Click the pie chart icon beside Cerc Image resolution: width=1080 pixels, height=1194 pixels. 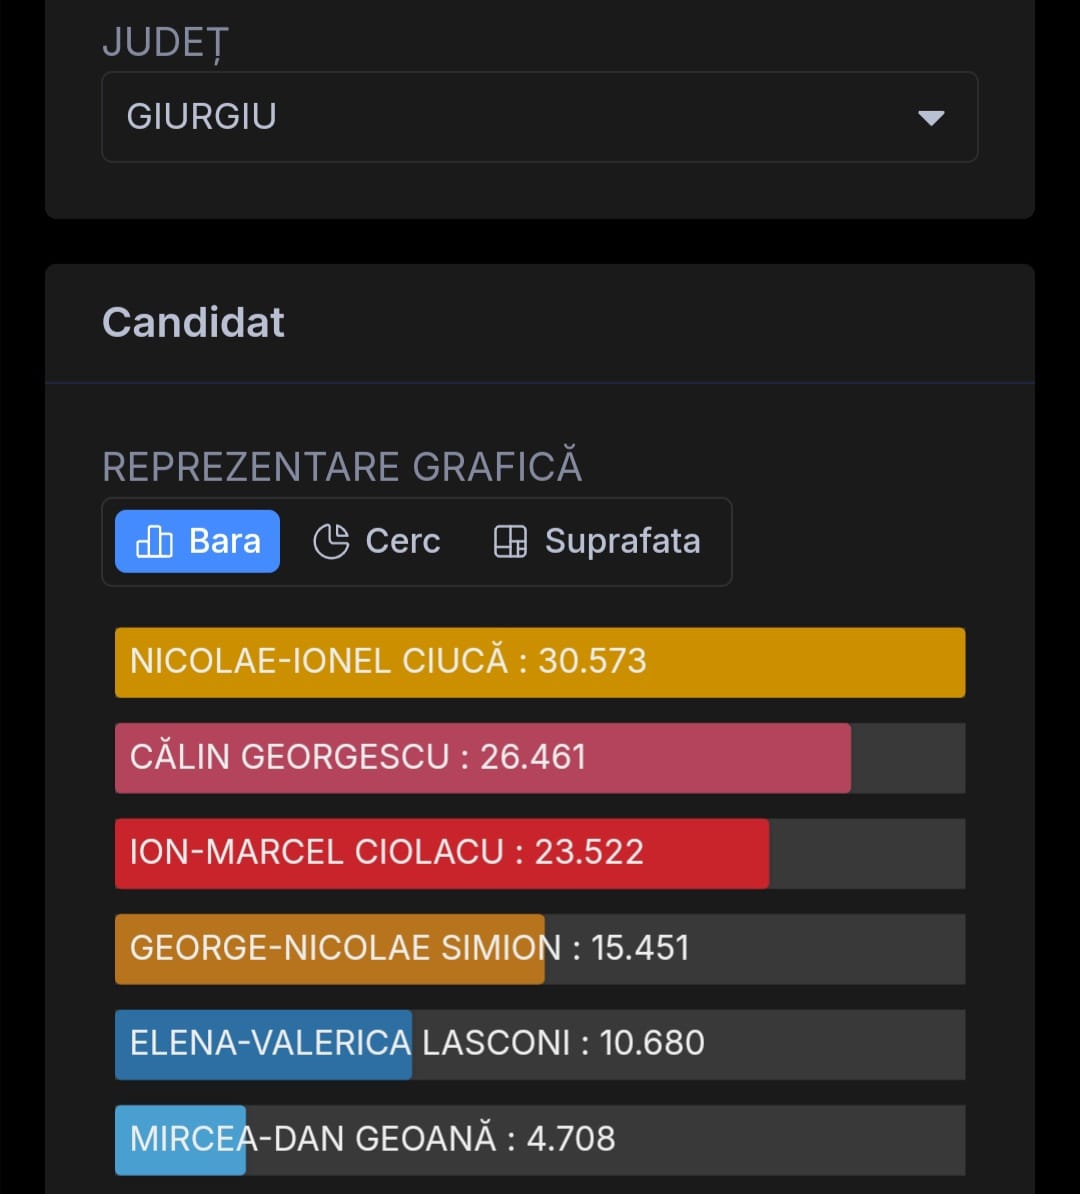331,541
